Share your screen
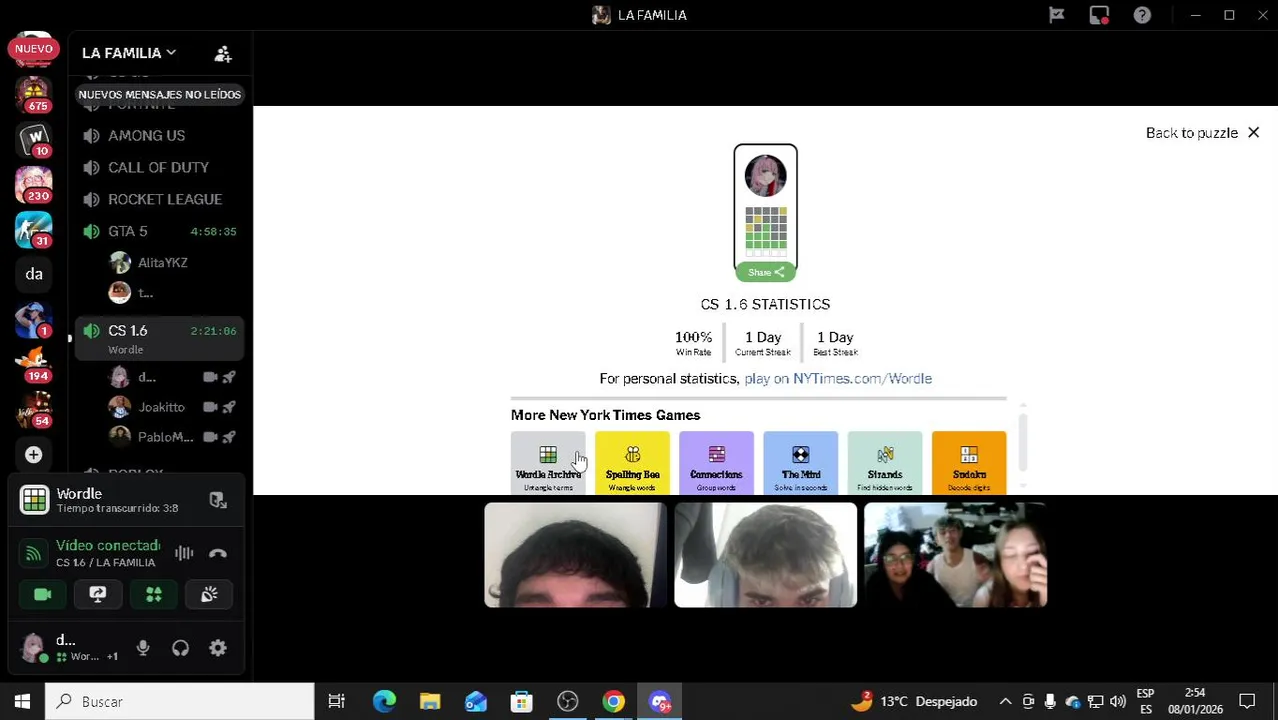 pos(98,594)
